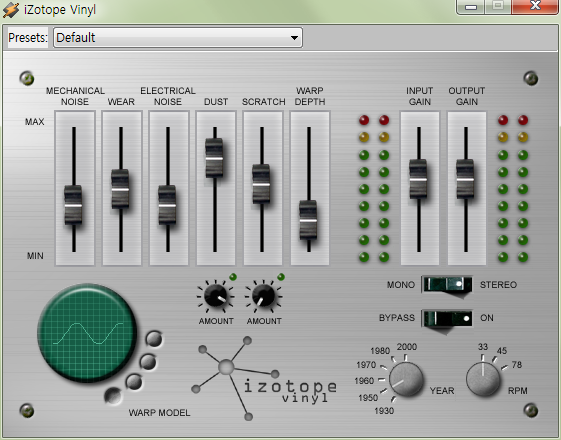Image resolution: width=561 pixels, height=440 pixels.
Task: Click the Dust slider handle
Action: [214, 158]
